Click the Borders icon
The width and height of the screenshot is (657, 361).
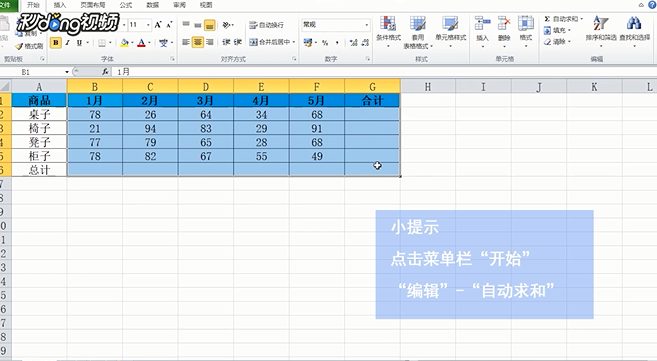tap(102, 43)
